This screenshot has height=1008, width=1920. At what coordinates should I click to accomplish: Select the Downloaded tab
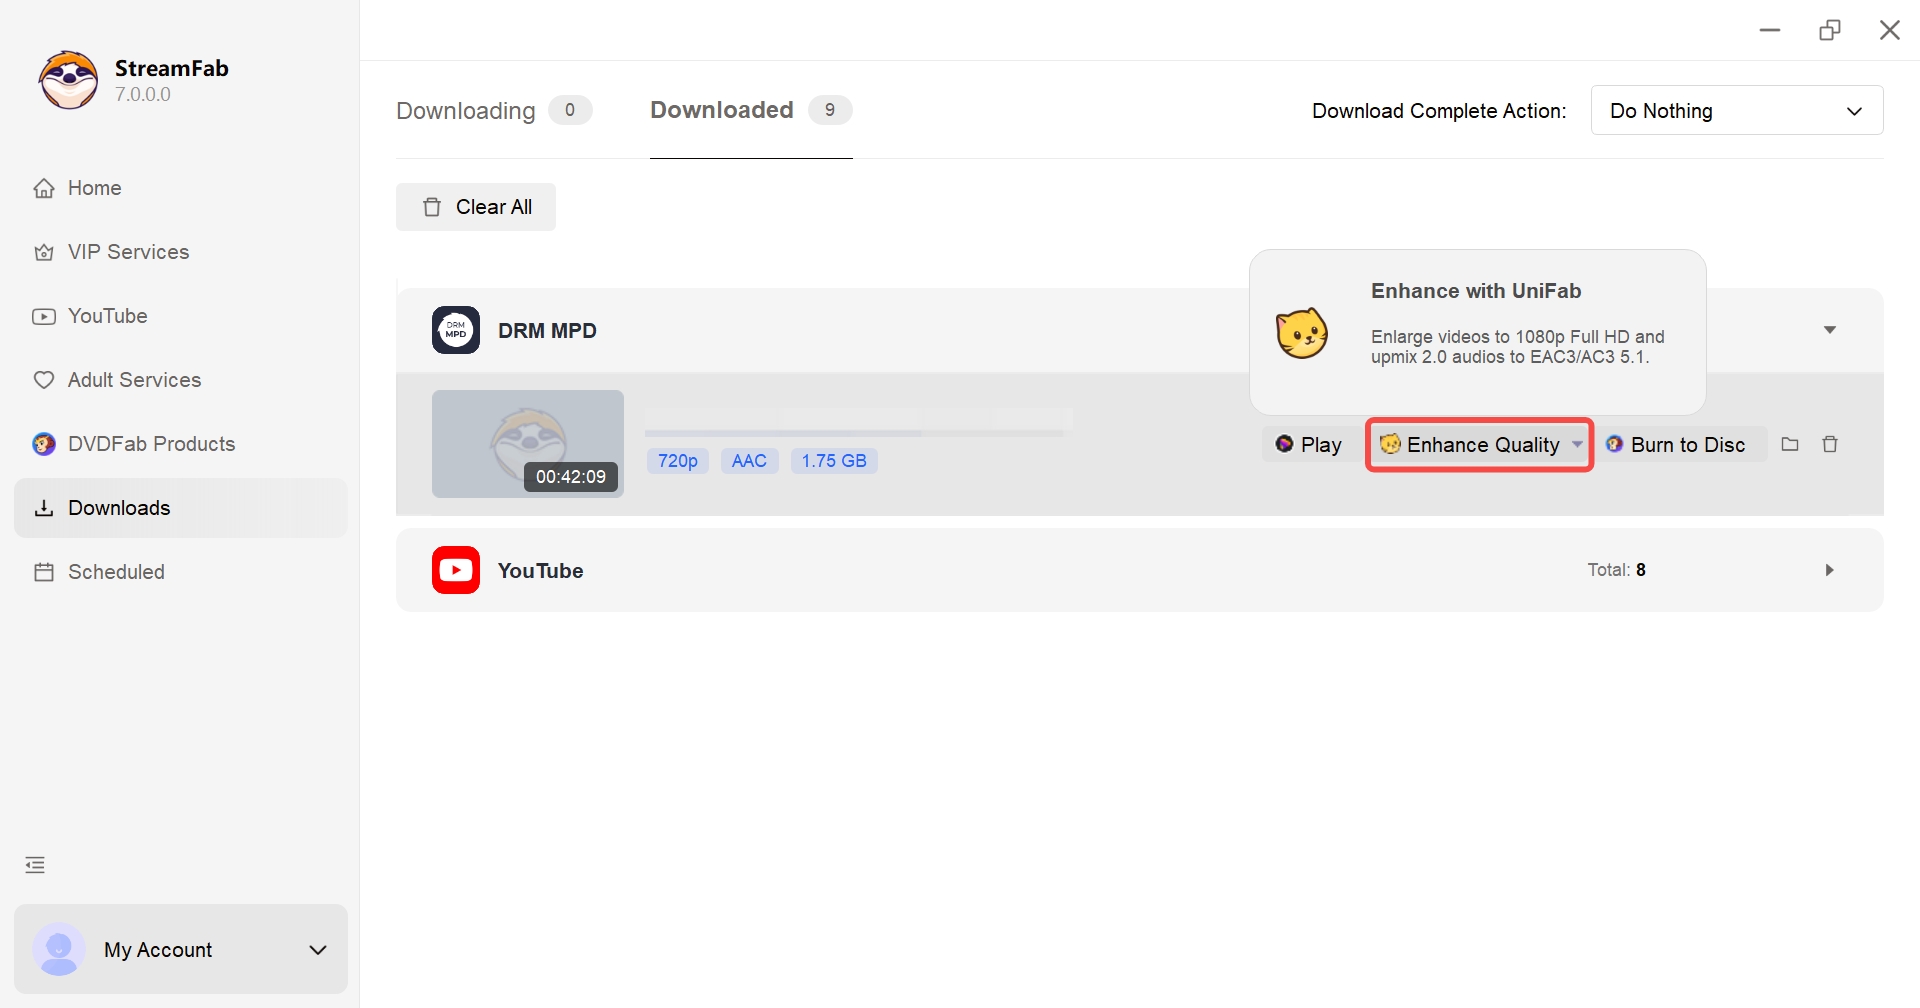coord(722,110)
